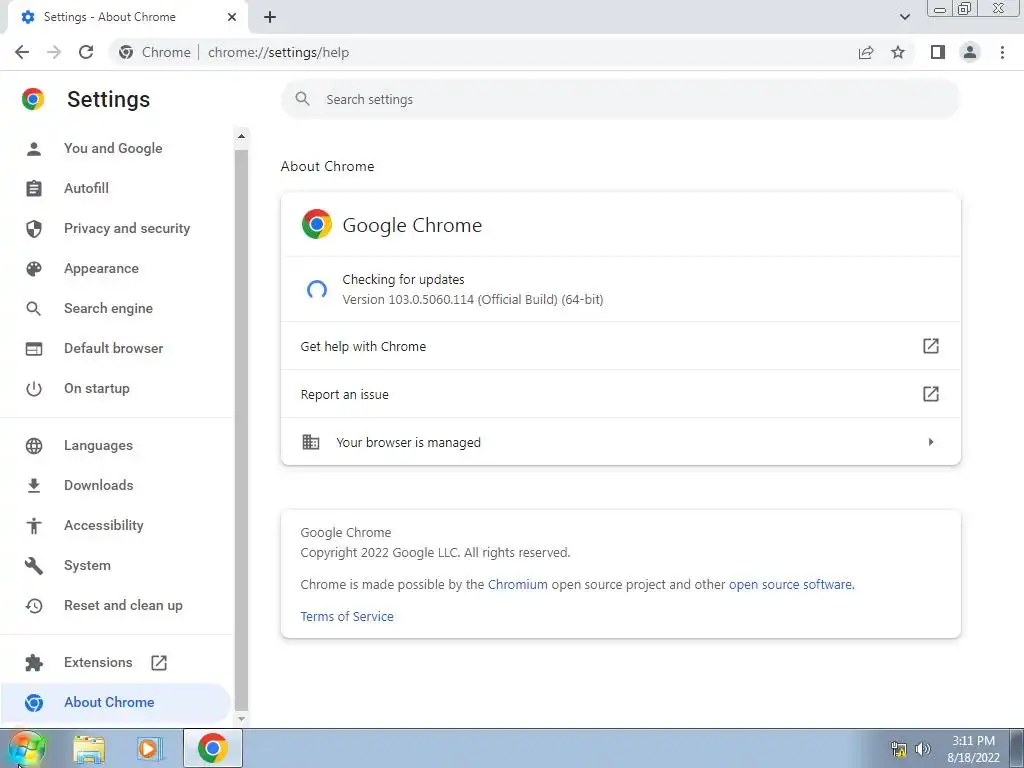Click Get help with Chrome row

[x=620, y=346]
